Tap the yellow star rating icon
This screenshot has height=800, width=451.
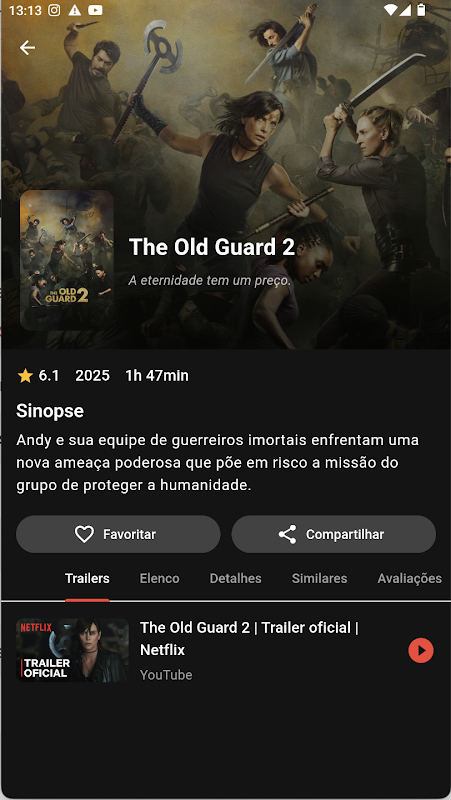[25, 376]
